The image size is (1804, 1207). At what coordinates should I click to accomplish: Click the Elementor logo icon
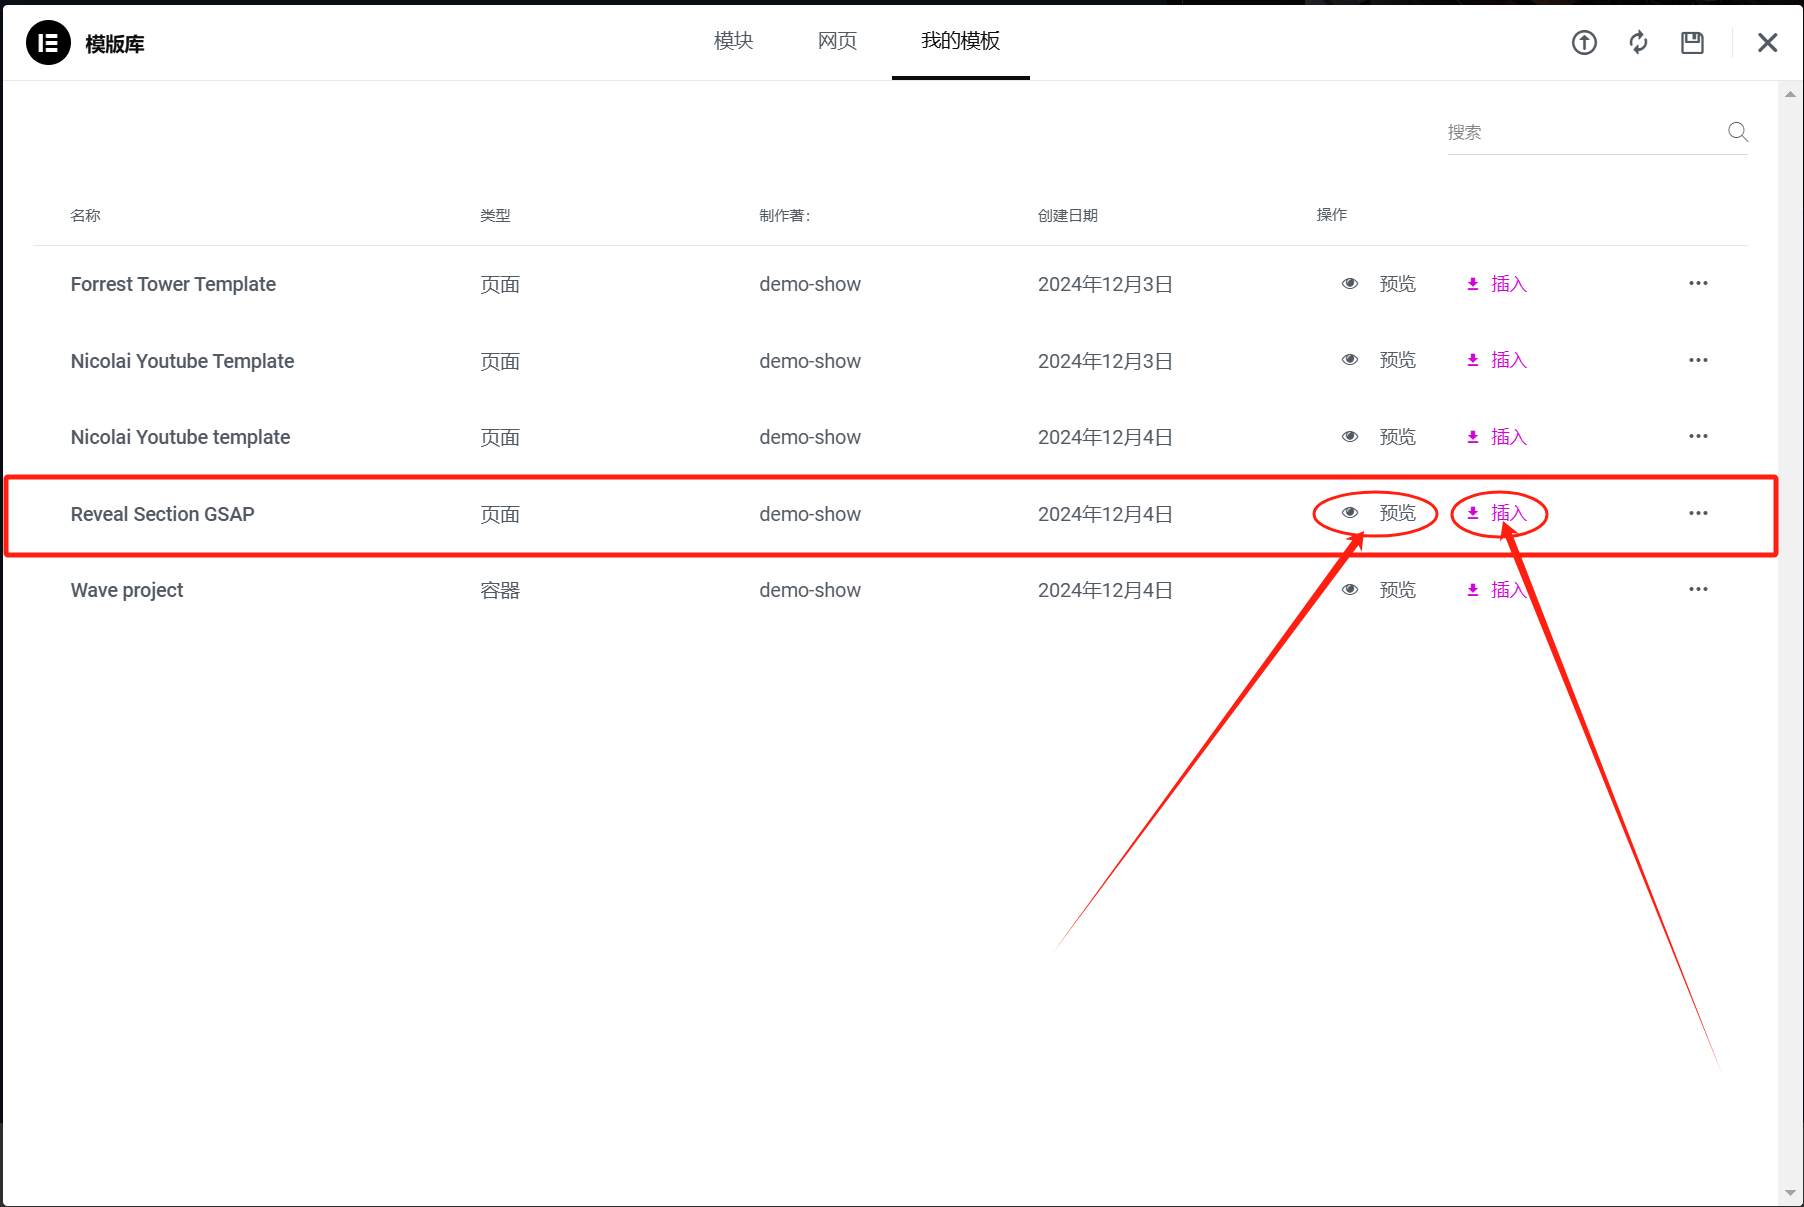(x=47, y=43)
